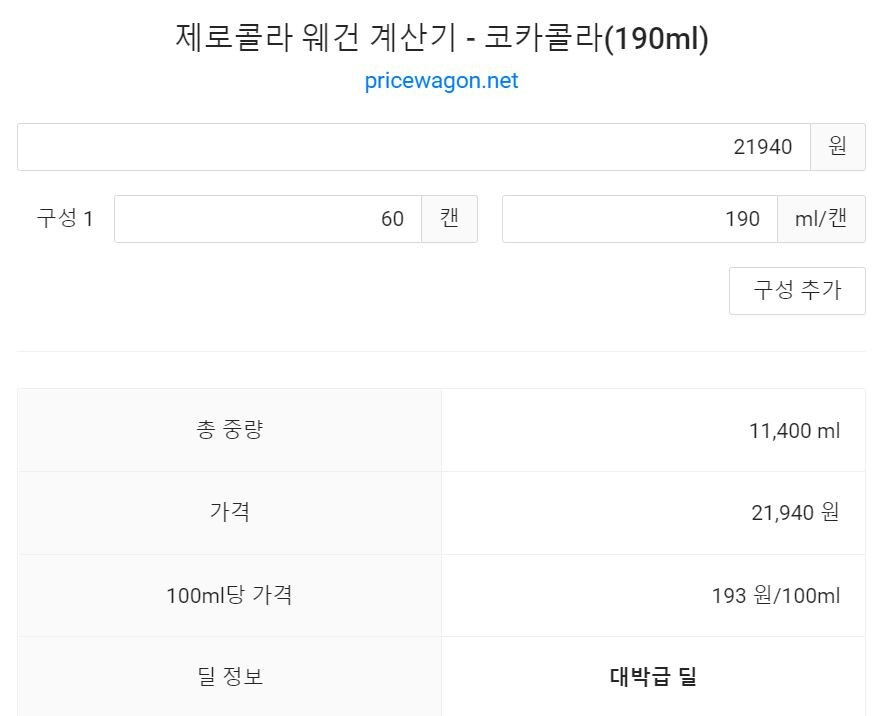The image size is (882, 716).
Task: Open the pricewagon.net link
Action: point(441,80)
